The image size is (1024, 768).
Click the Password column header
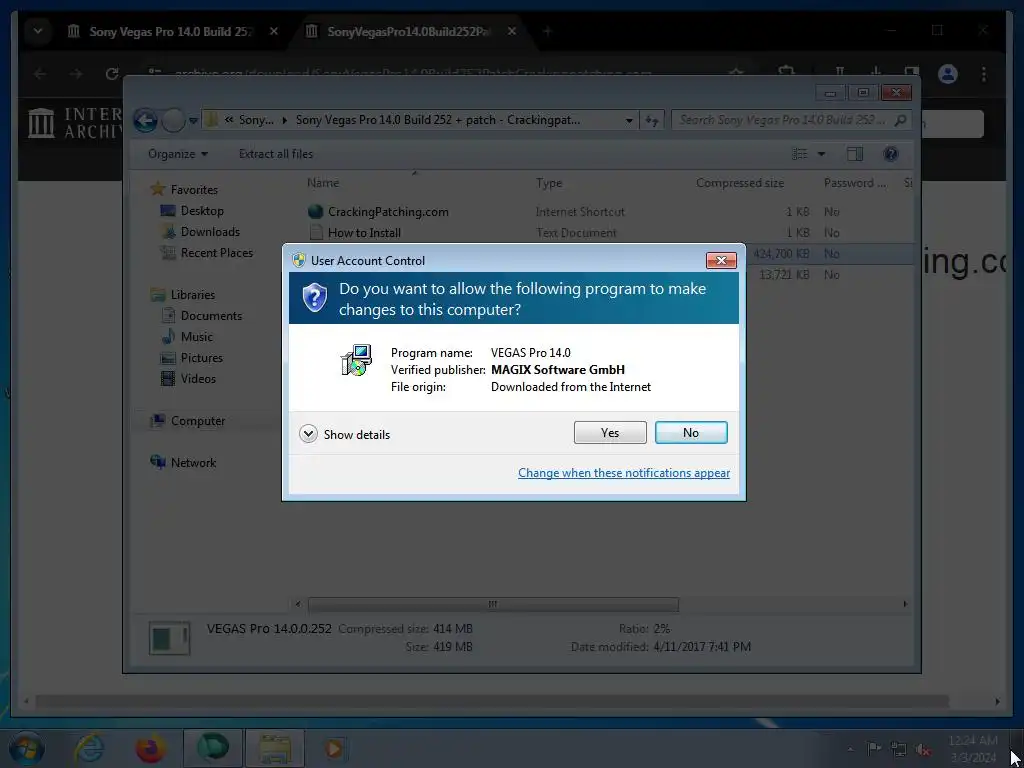(854, 183)
